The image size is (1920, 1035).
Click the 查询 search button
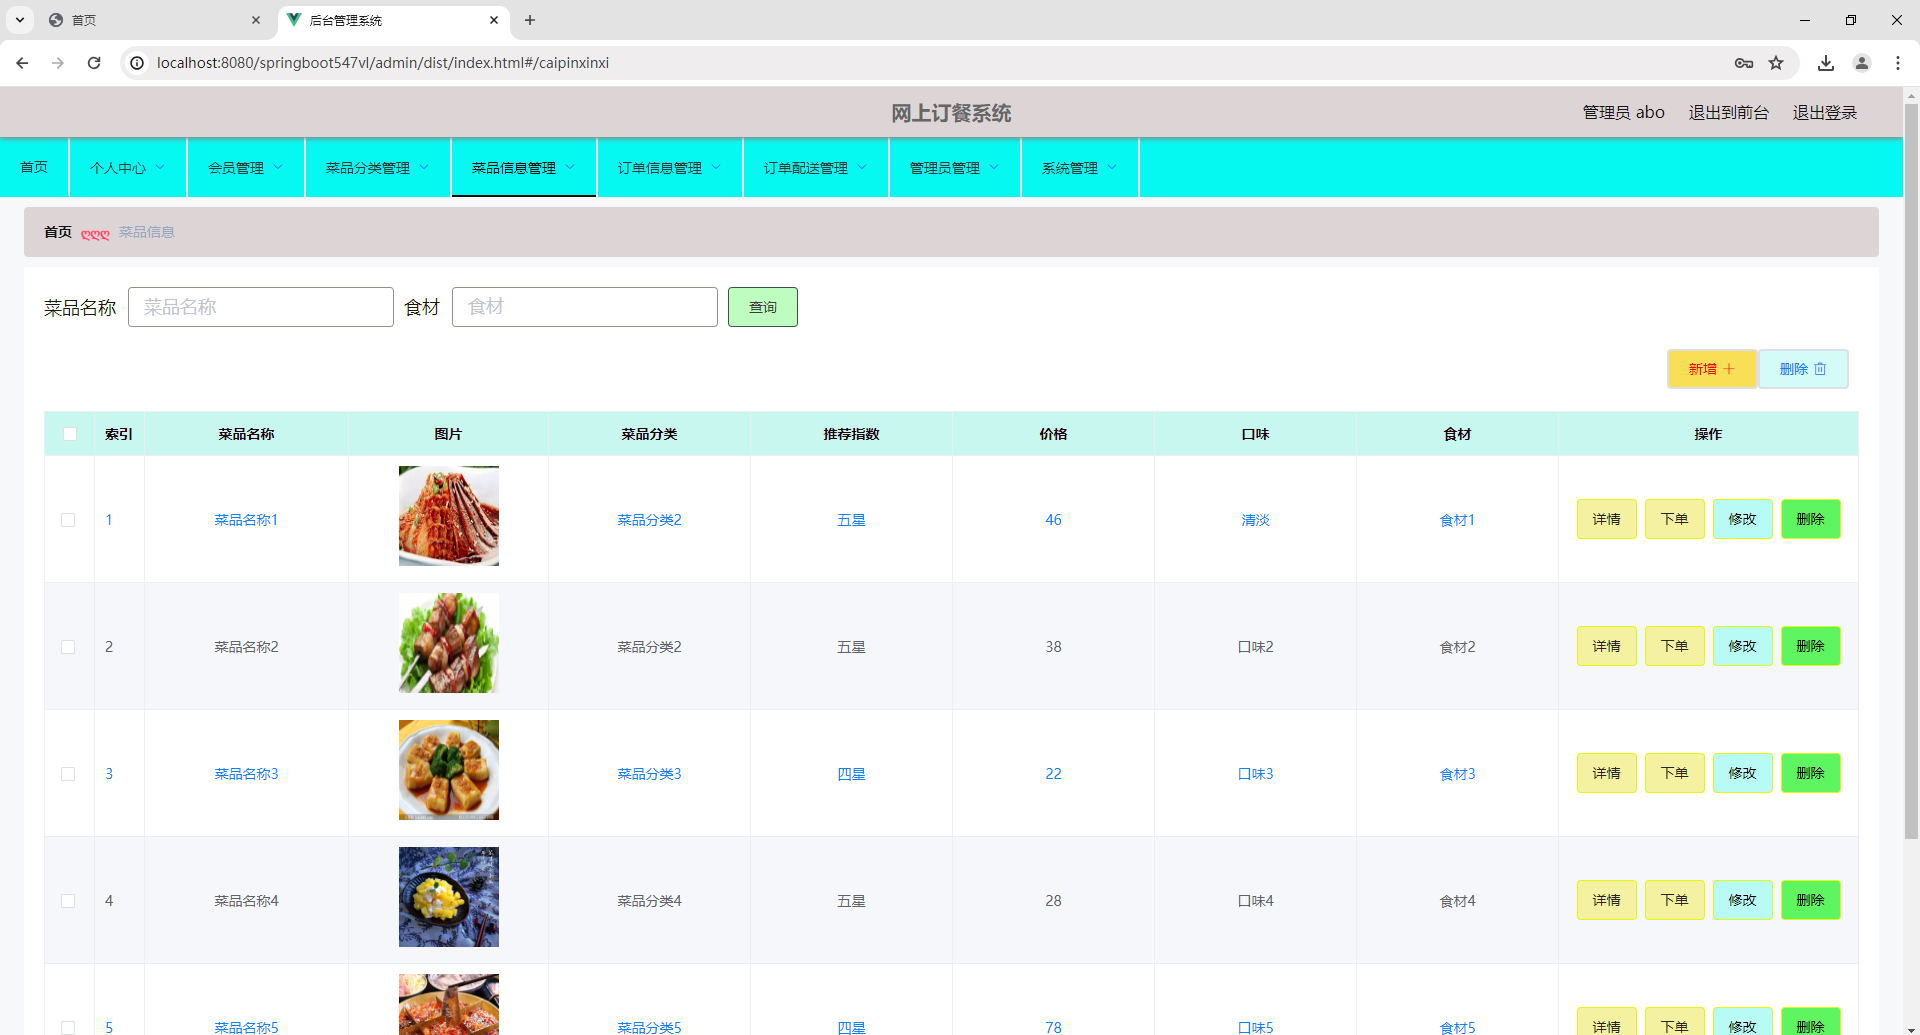[x=762, y=307]
